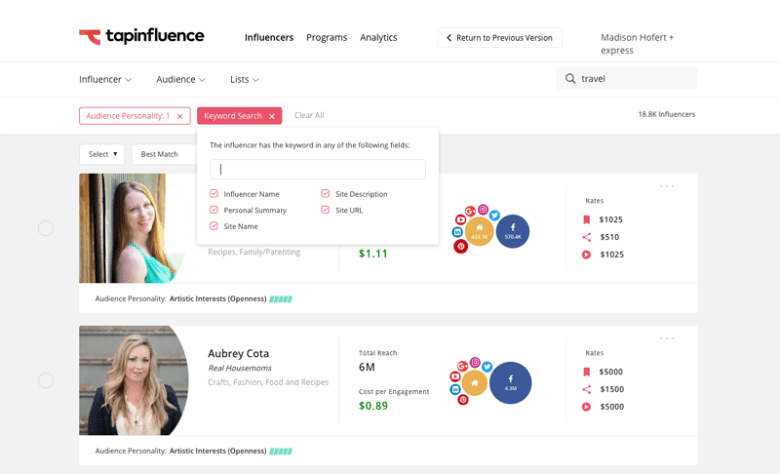Click the LinkedIn bubble left of the 433.1K blog bubble
Screen dimensions: 780x474
(457, 232)
